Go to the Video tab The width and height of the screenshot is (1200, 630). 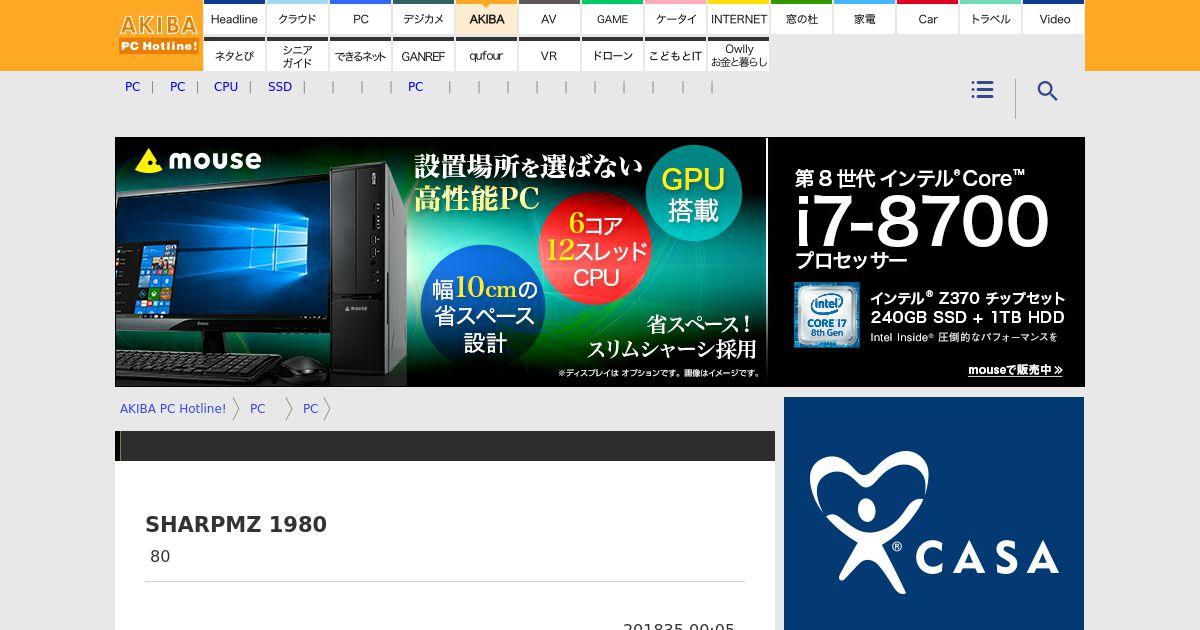pyautogui.click(x=1054, y=19)
